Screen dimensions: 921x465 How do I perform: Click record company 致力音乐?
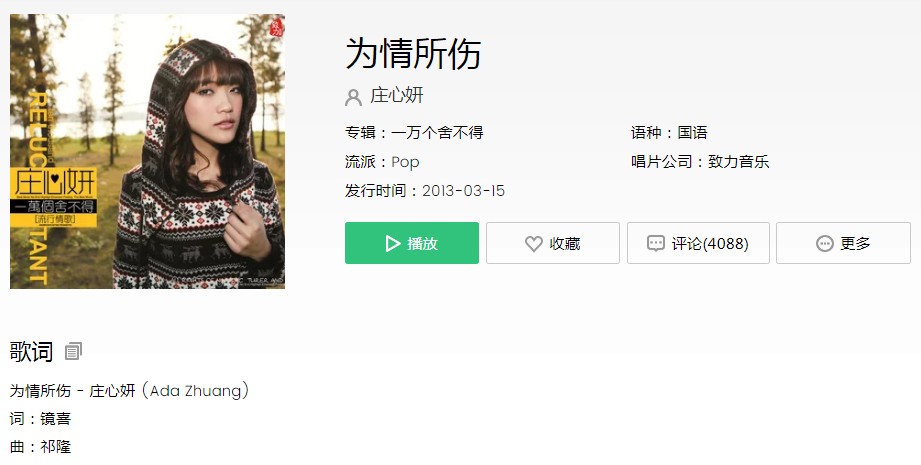pos(738,161)
